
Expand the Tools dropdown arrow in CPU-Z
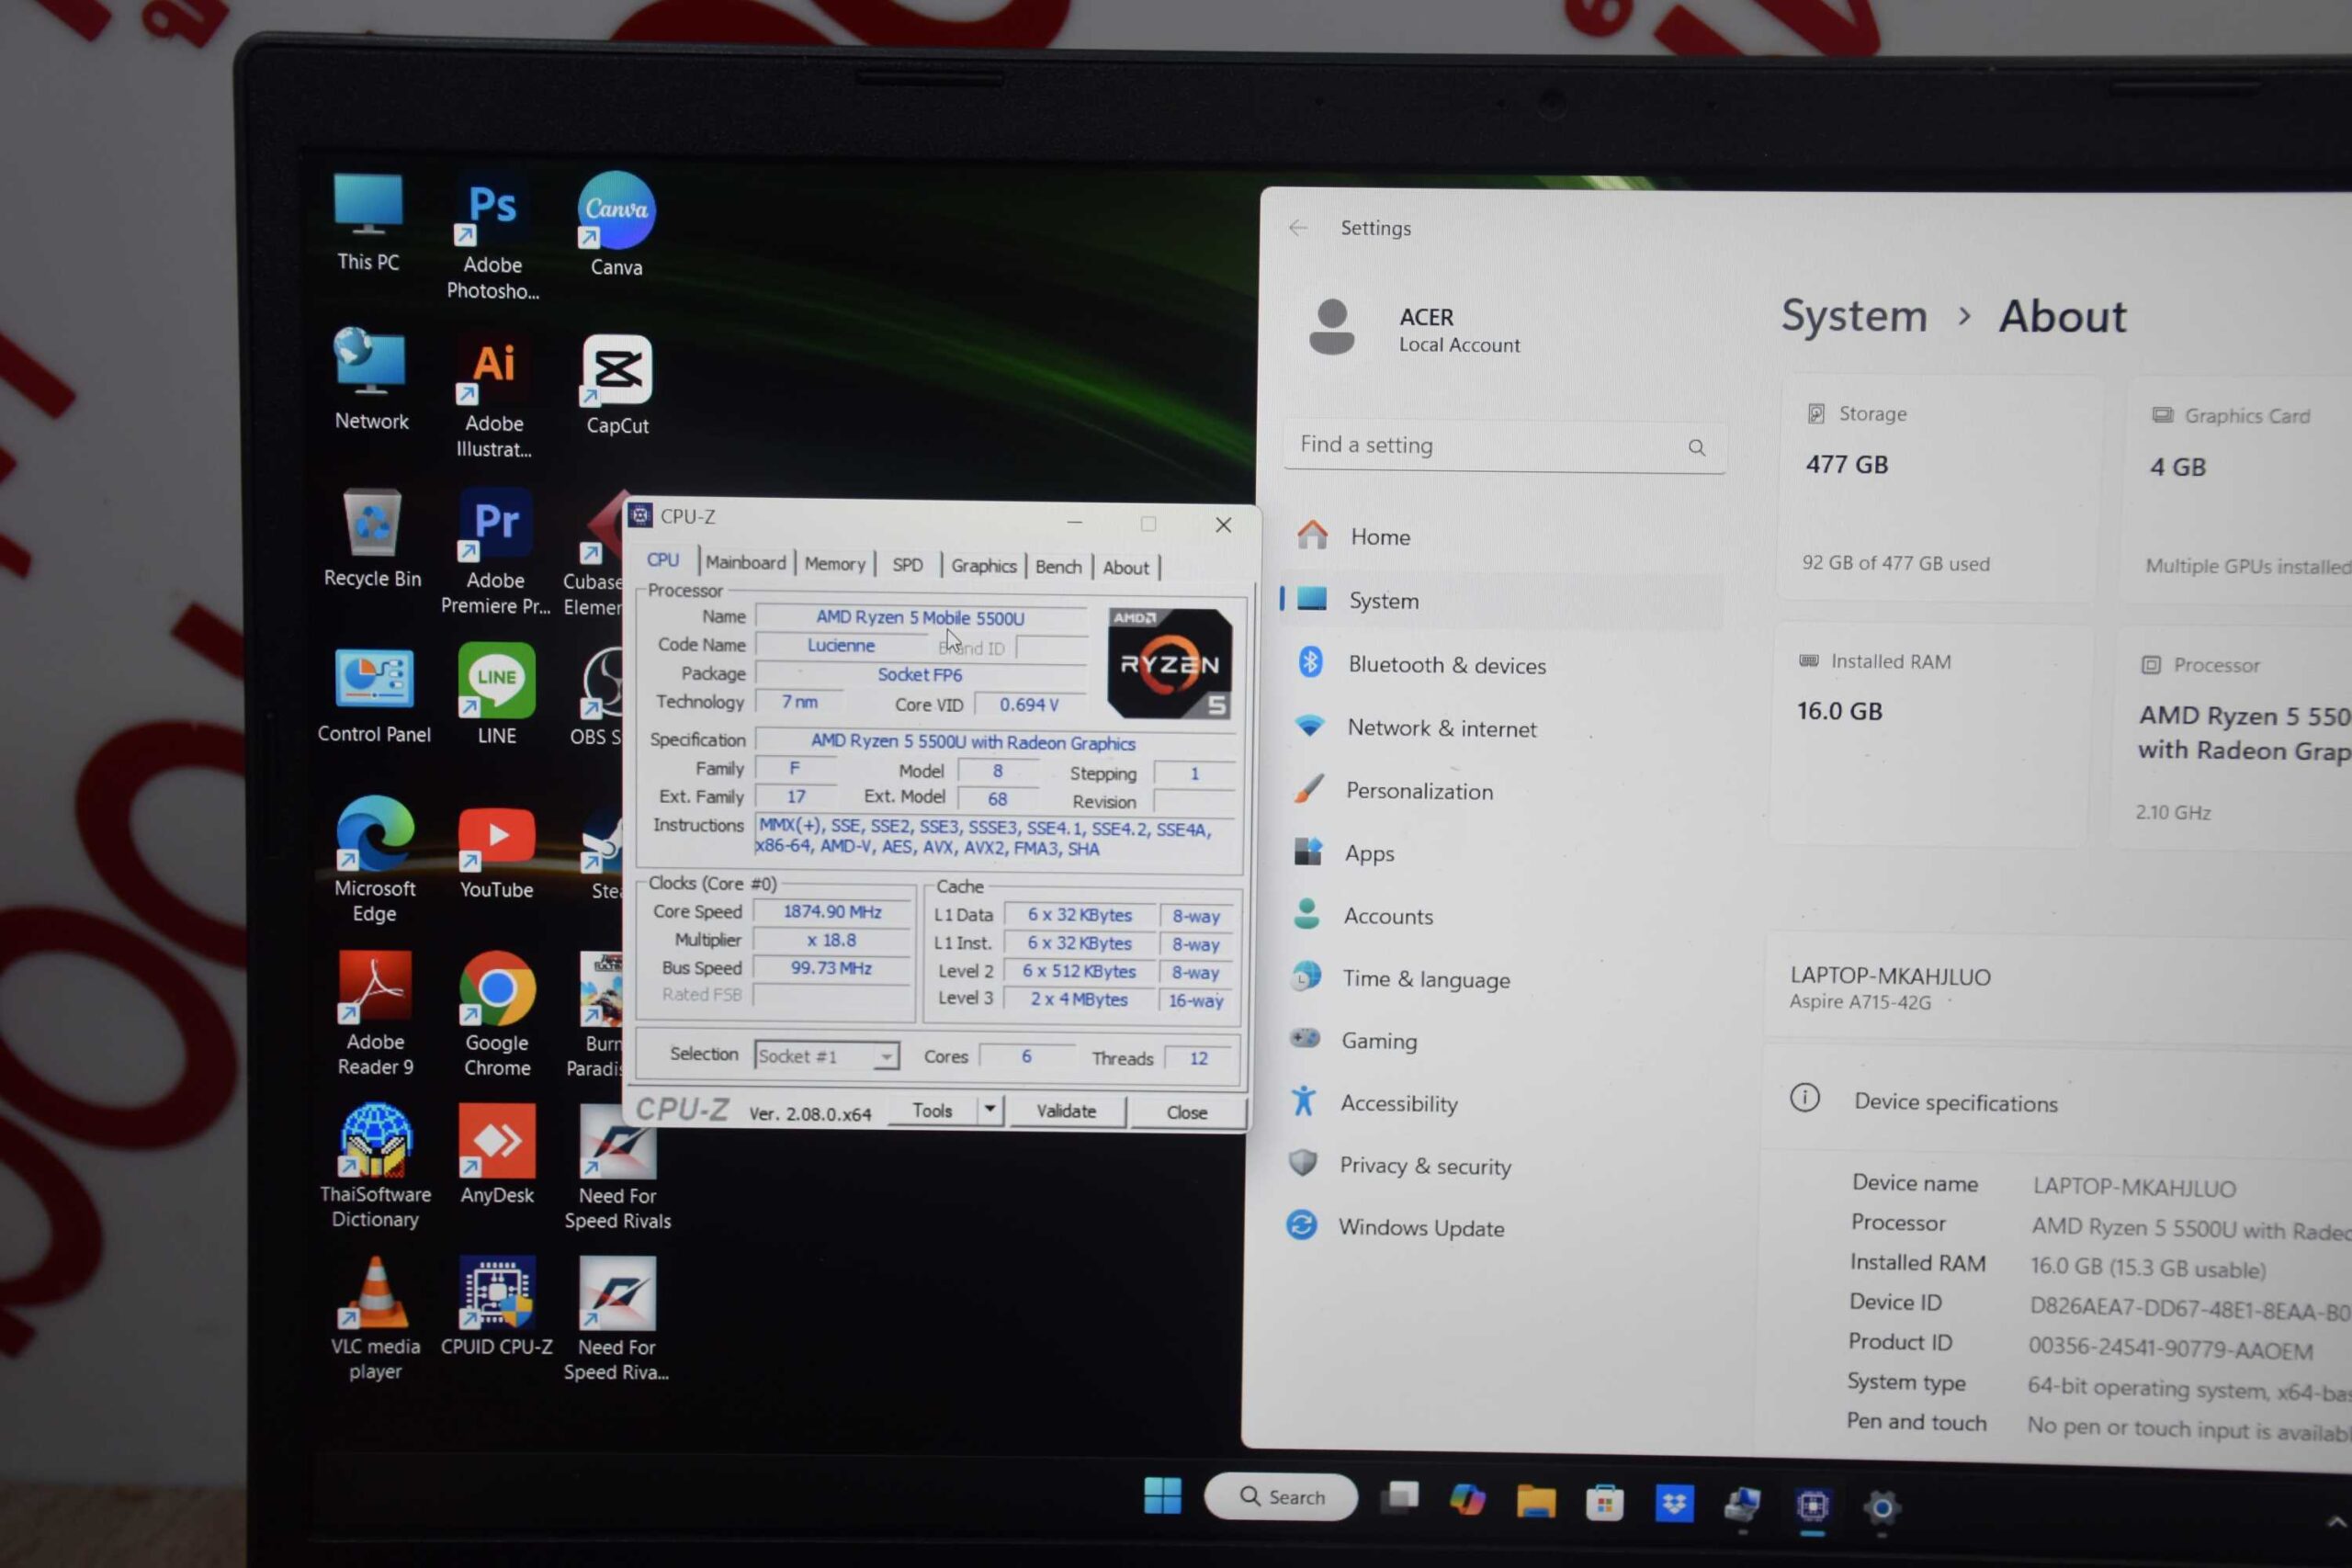click(x=990, y=1110)
